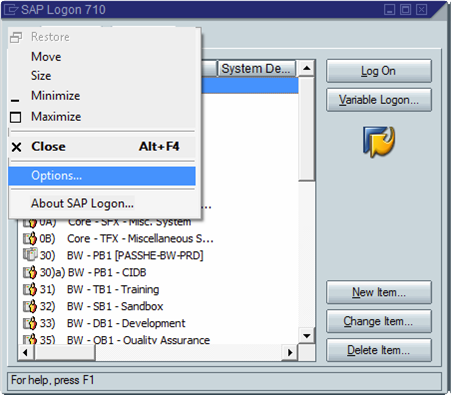Choose Move from the system menu
The height and width of the screenshot is (396, 452).
[102, 57]
